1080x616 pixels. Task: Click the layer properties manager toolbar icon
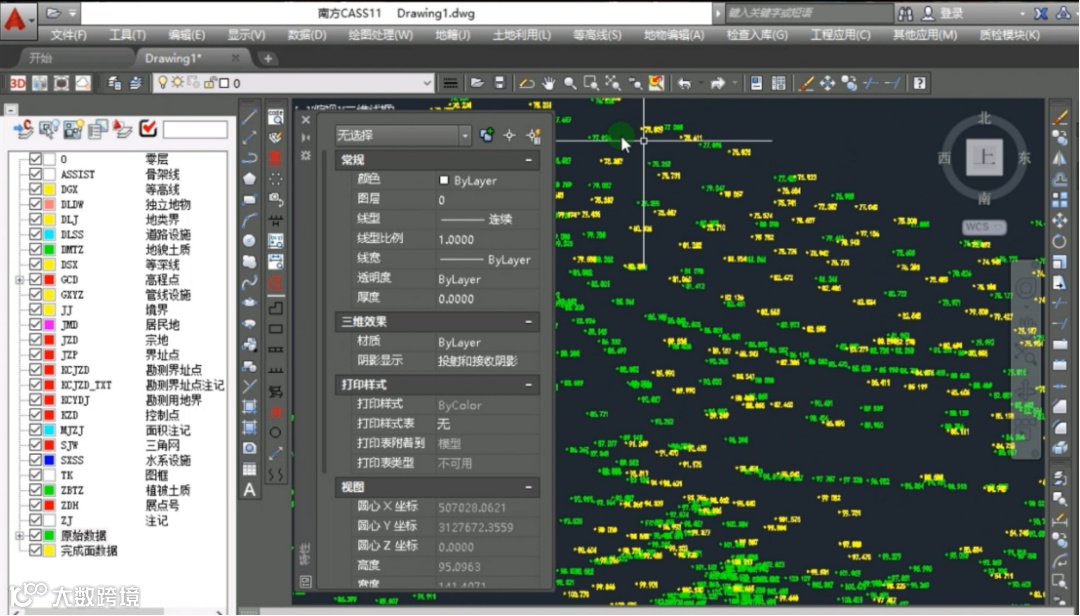click(x=114, y=83)
